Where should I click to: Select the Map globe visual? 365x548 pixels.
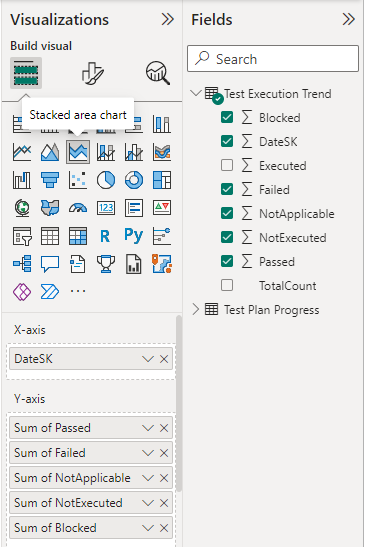tap(22, 208)
